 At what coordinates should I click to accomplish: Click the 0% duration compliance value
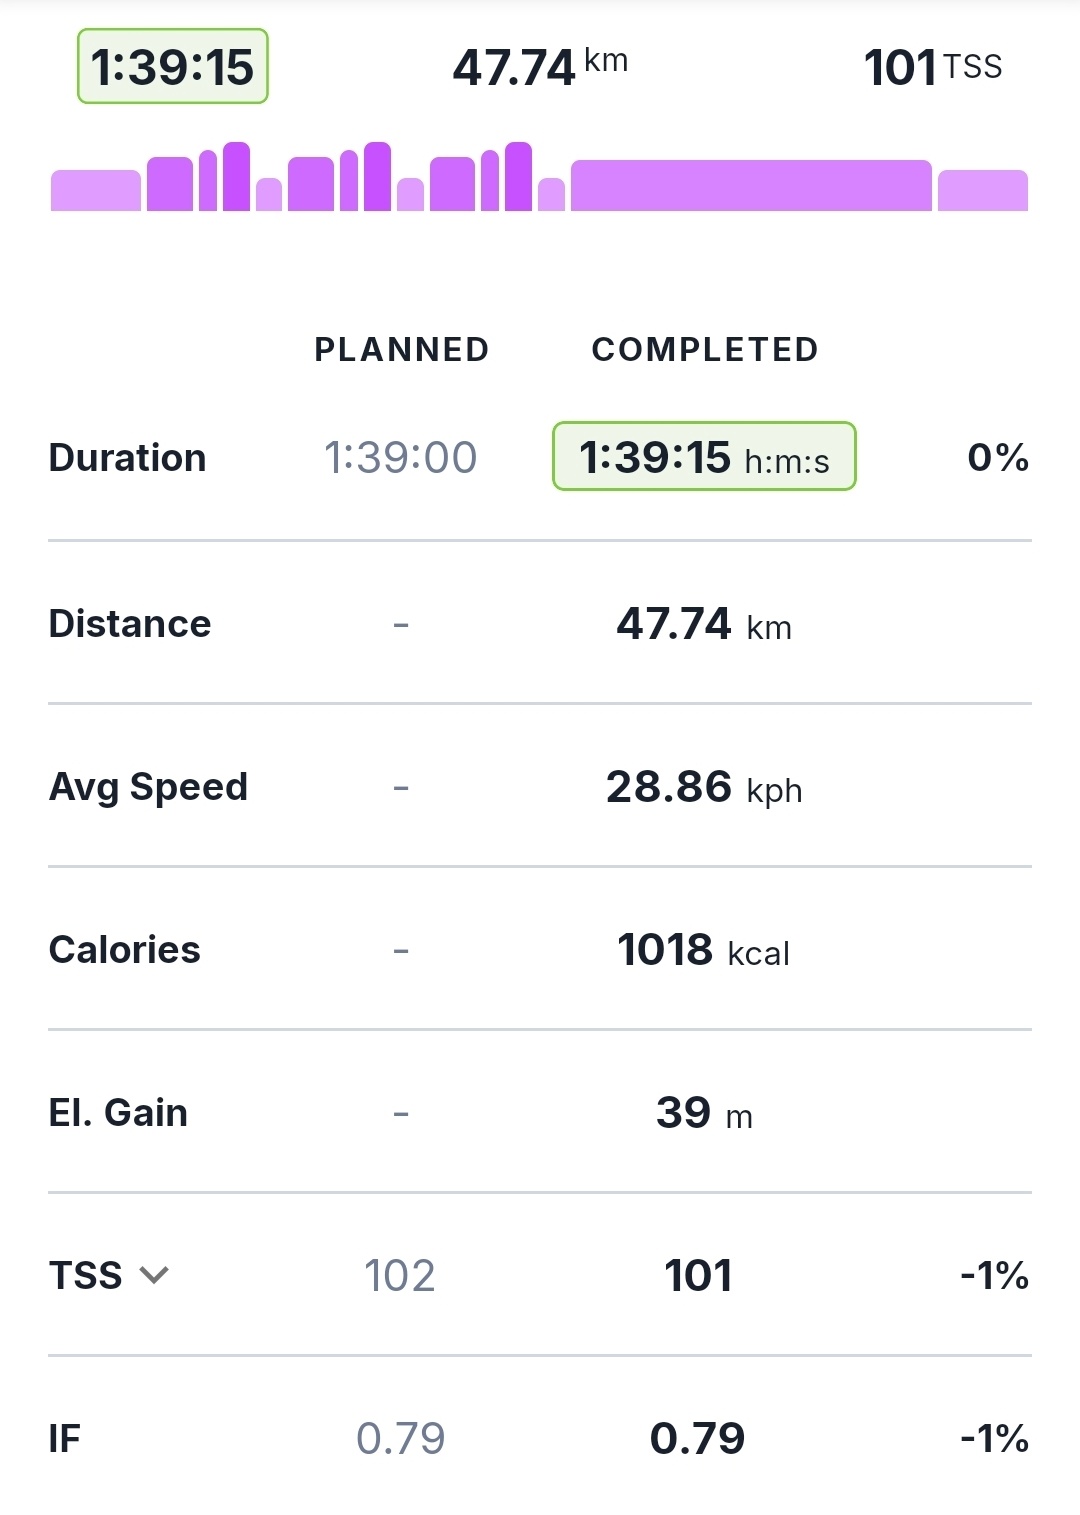coord(997,458)
